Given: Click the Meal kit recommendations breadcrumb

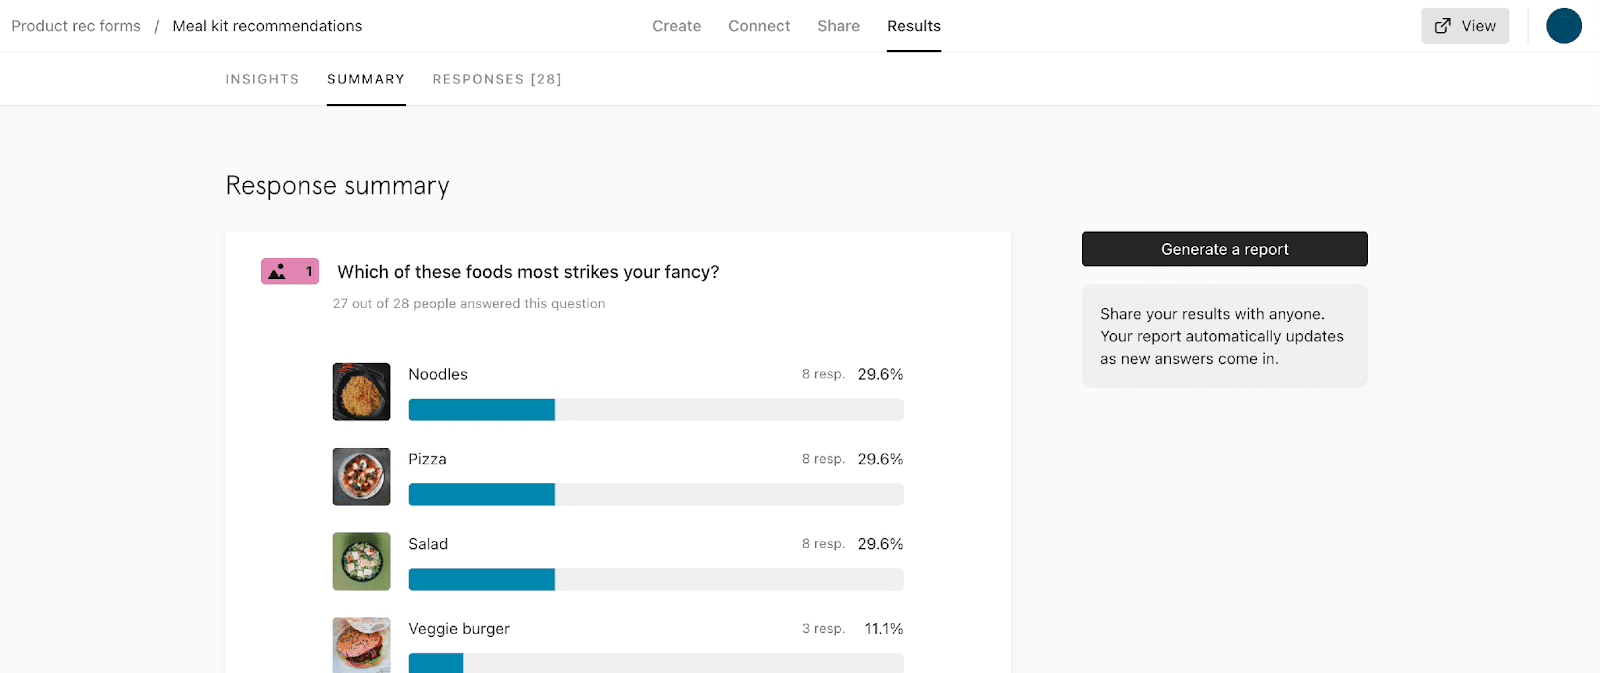Looking at the screenshot, I should [x=267, y=25].
